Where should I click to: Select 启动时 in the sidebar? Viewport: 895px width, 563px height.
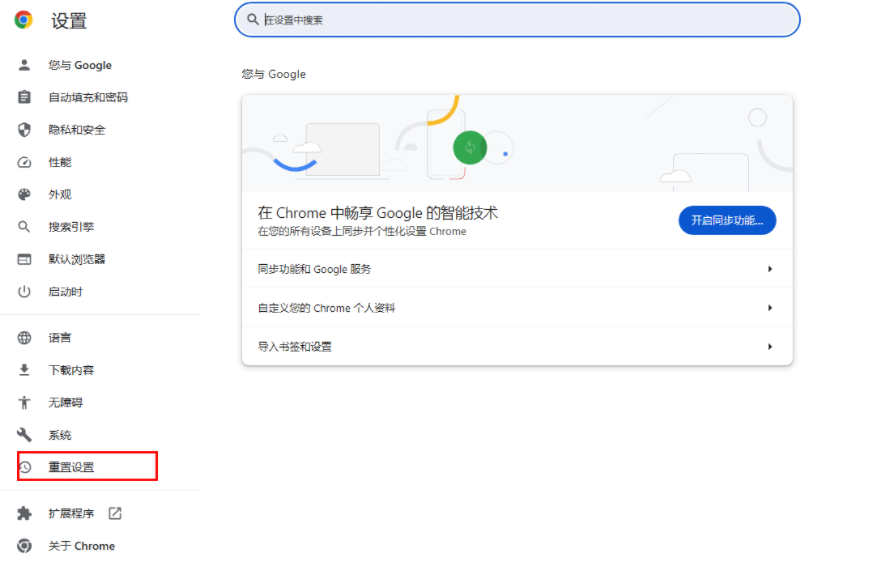[66, 292]
